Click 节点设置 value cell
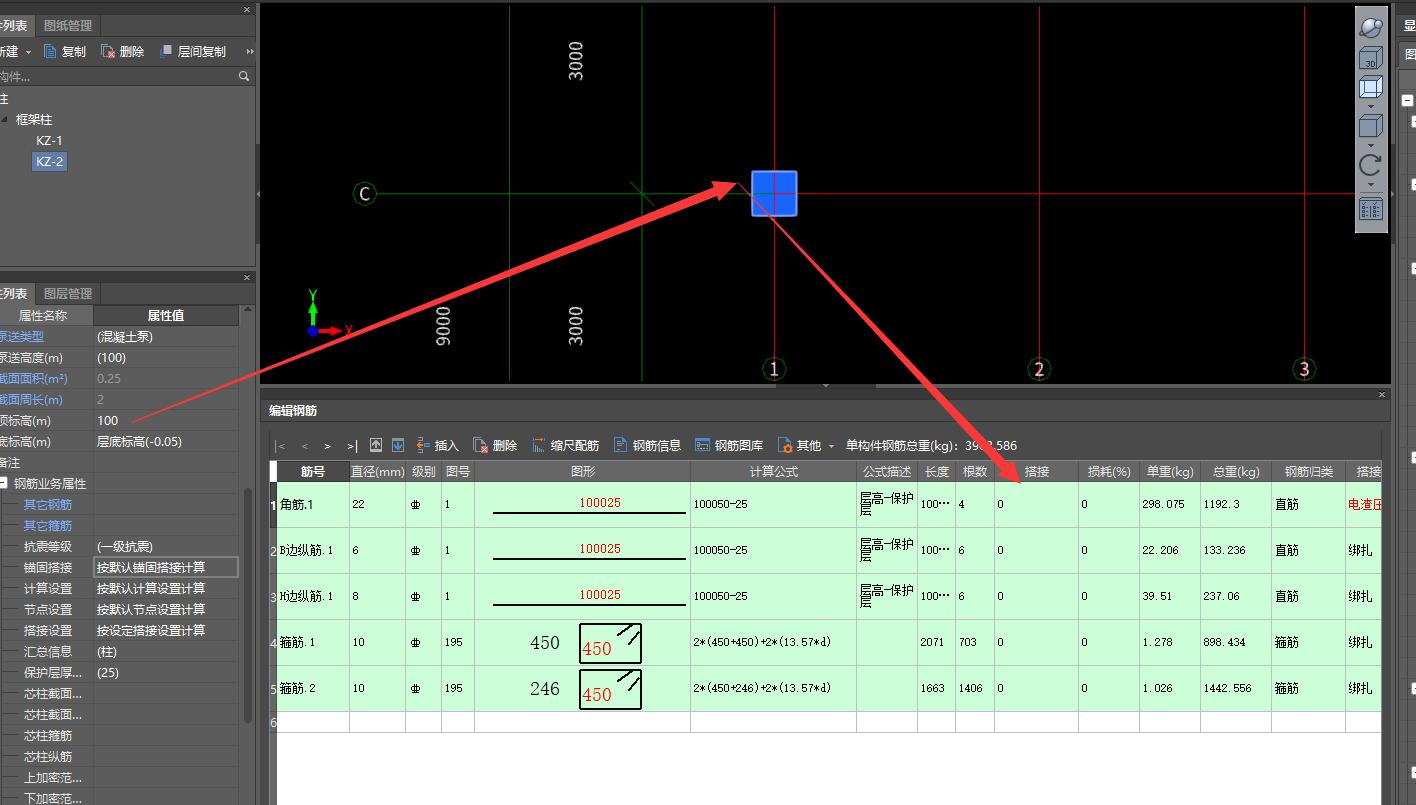Image resolution: width=1416 pixels, height=805 pixels. (166, 609)
